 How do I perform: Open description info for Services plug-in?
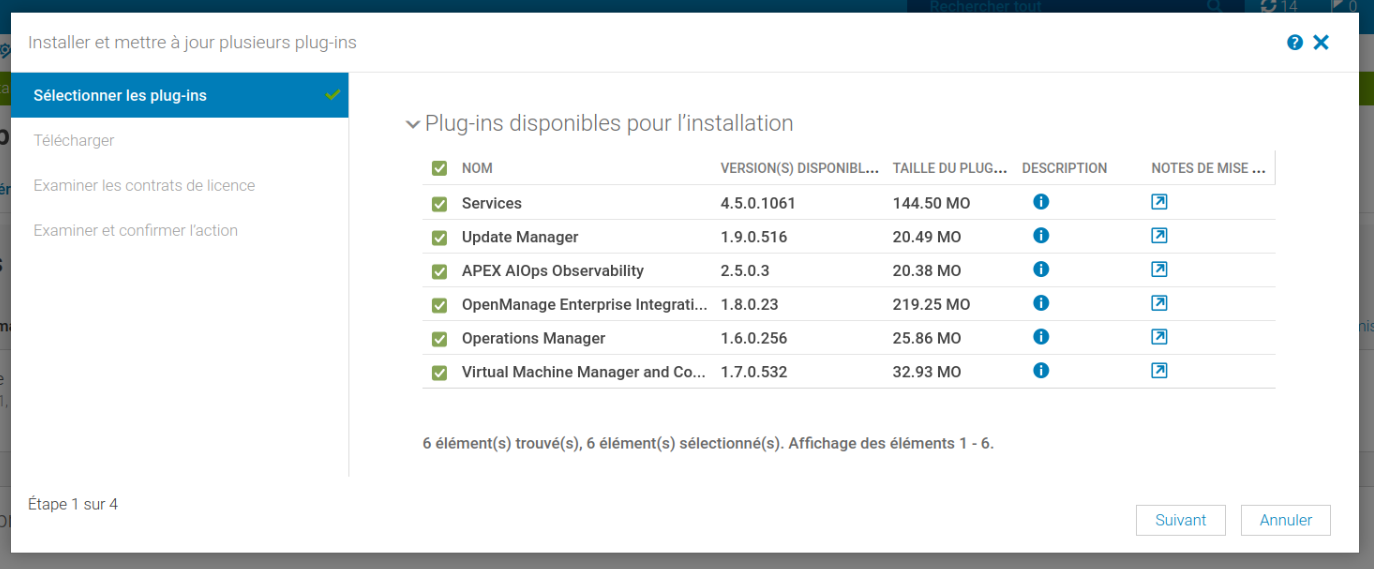1040,202
